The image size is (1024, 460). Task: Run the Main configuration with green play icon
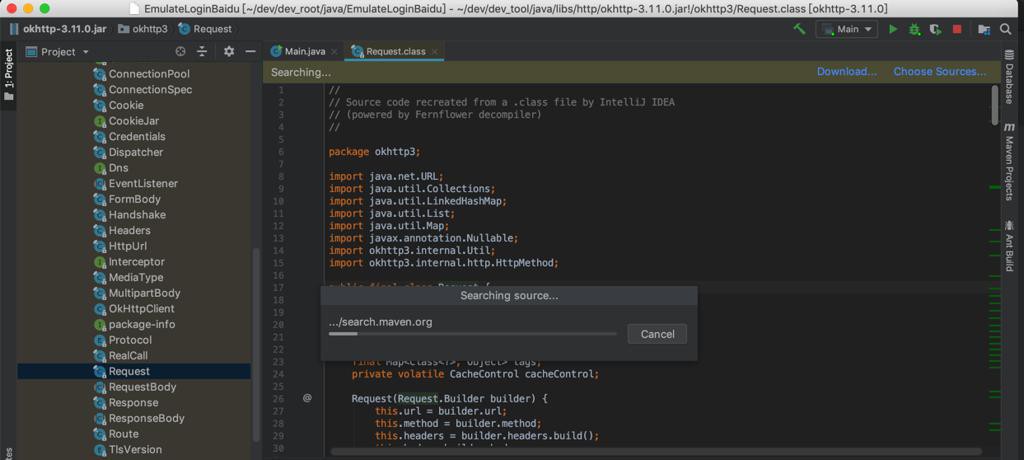[x=893, y=29]
